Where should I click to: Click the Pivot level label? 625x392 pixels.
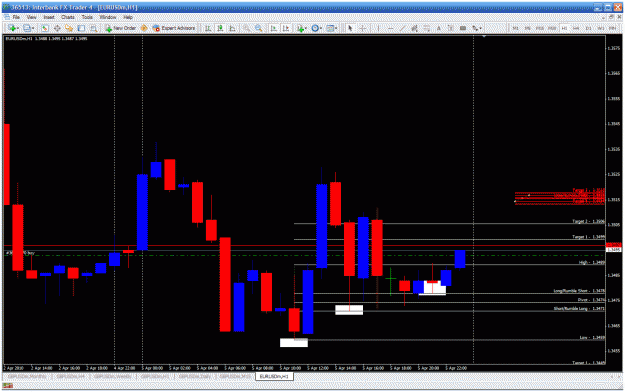591,300
